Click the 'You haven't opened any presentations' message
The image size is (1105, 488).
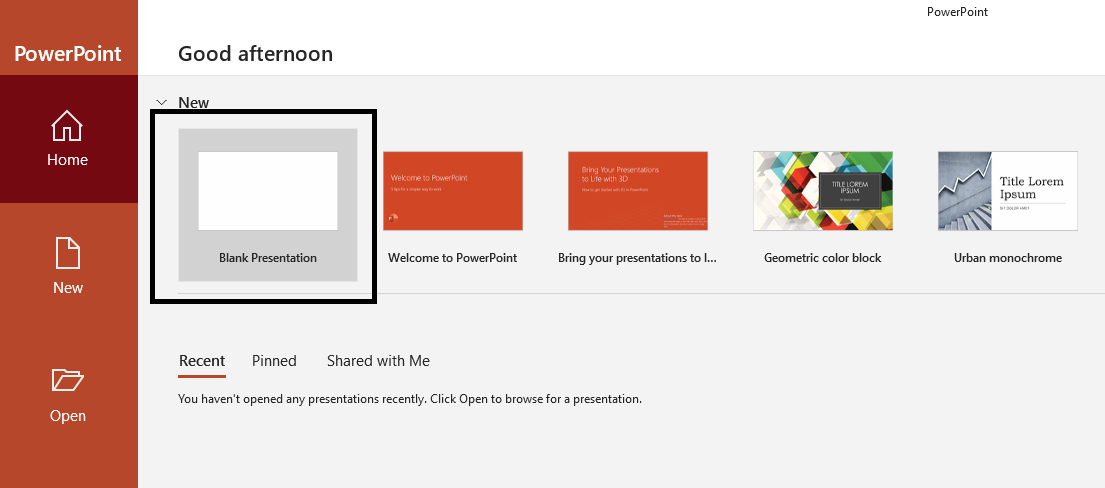pos(410,399)
